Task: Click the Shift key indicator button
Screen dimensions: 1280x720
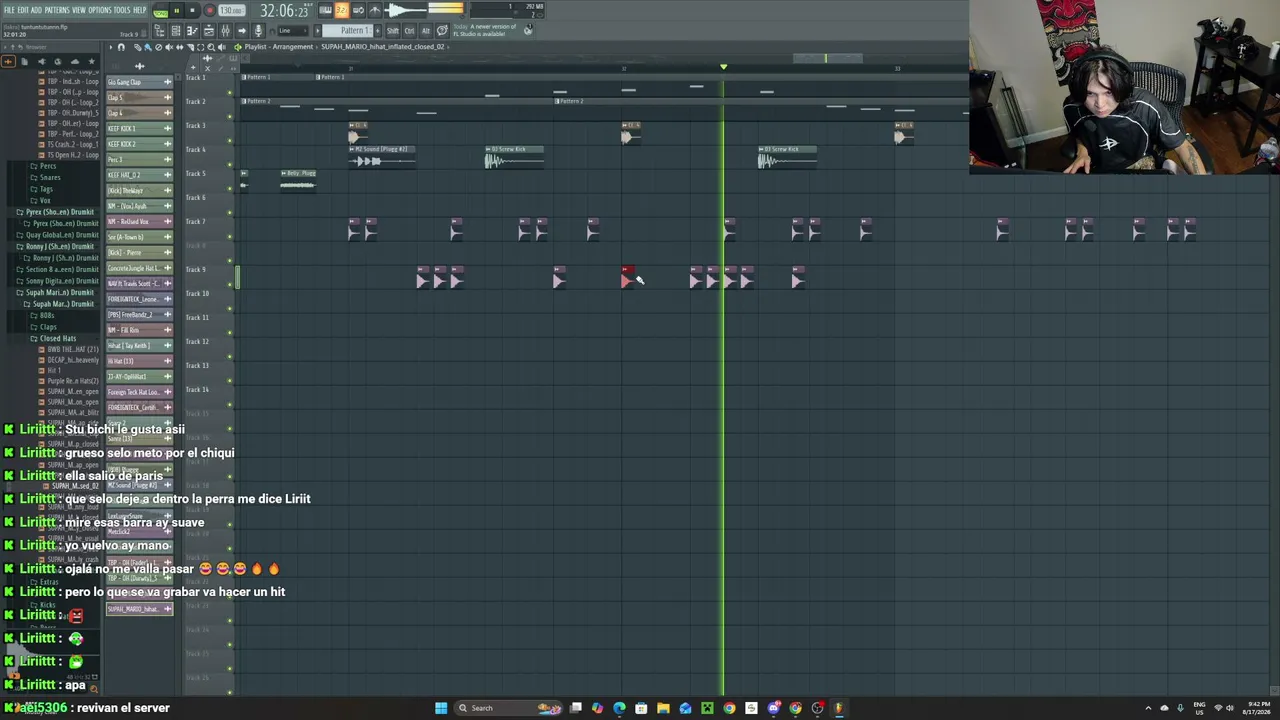Action: [x=393, y=31]
